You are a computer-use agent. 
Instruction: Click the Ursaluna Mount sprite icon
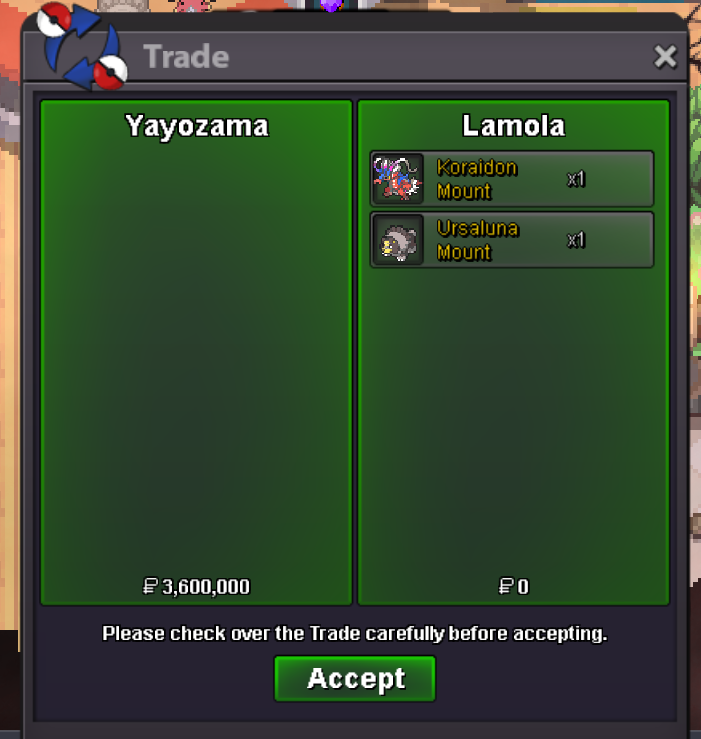397,240
